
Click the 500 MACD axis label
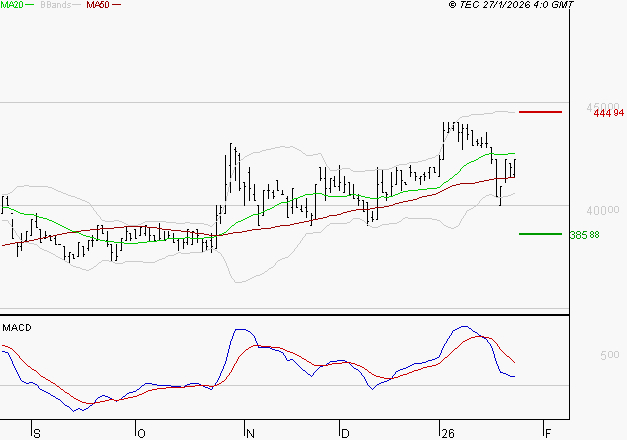click(x=609, y=355)
